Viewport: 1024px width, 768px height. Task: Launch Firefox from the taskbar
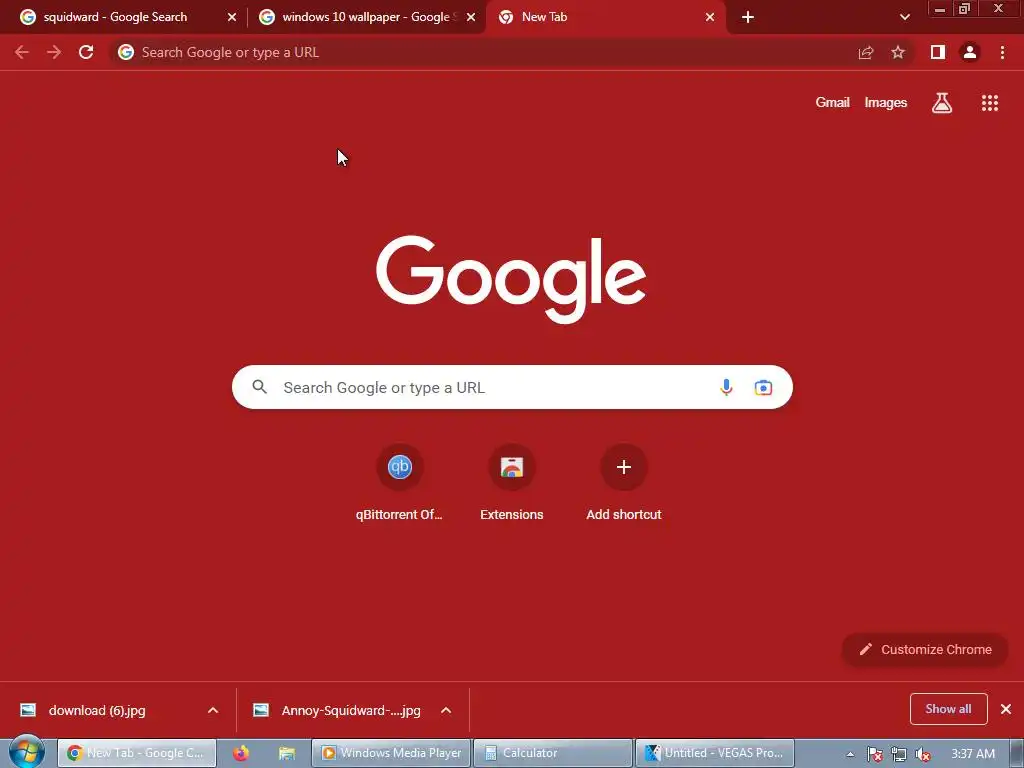pyautogui.click(x=241, y=753)
